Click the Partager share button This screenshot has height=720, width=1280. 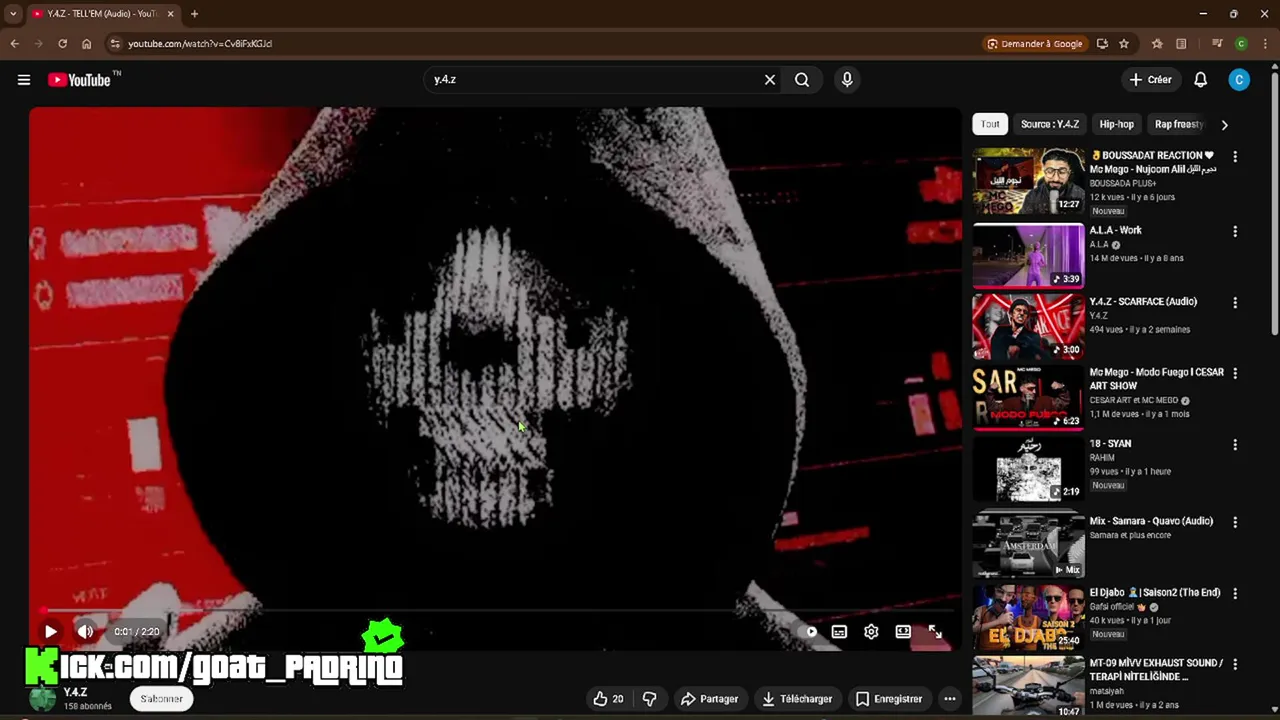coord(710,699)
